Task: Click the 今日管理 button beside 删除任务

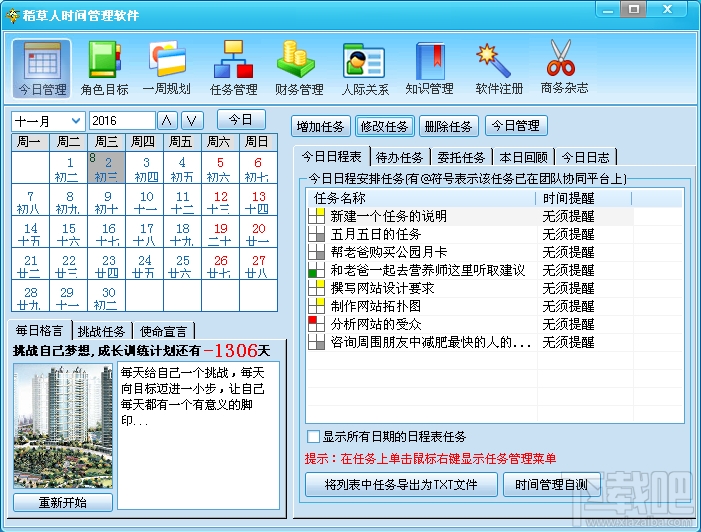Action: (x=515, y=126)
